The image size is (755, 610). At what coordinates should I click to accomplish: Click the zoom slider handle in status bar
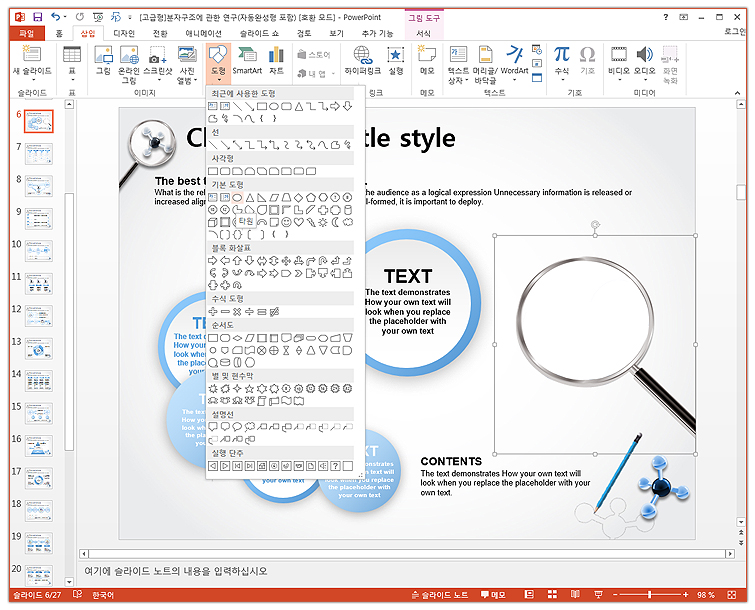click(650, 595)
